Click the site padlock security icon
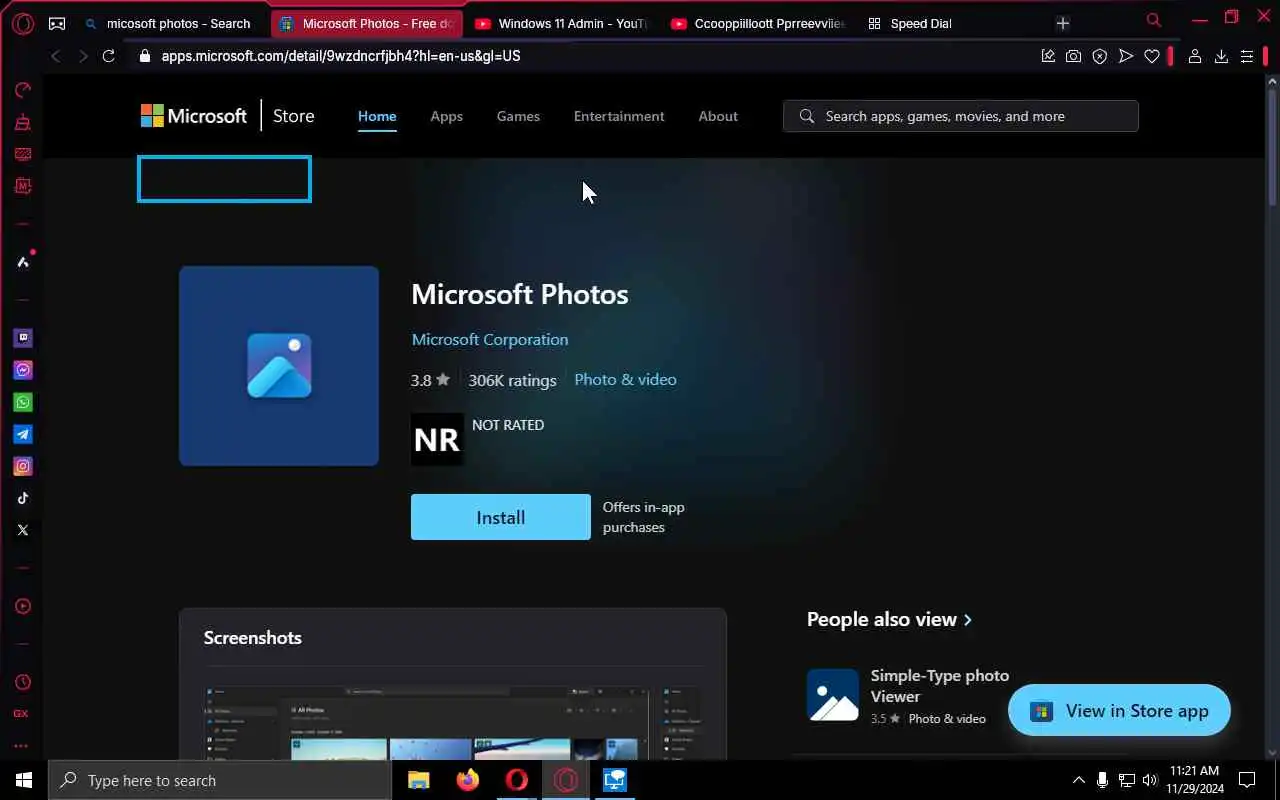Image resolution: width=1280 pixels, height=800 pixels. click(145, 56)
